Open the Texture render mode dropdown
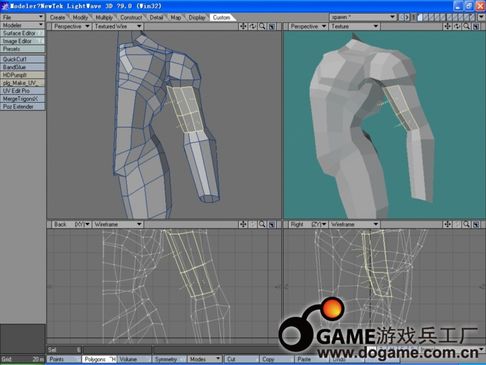 [354, 26]
